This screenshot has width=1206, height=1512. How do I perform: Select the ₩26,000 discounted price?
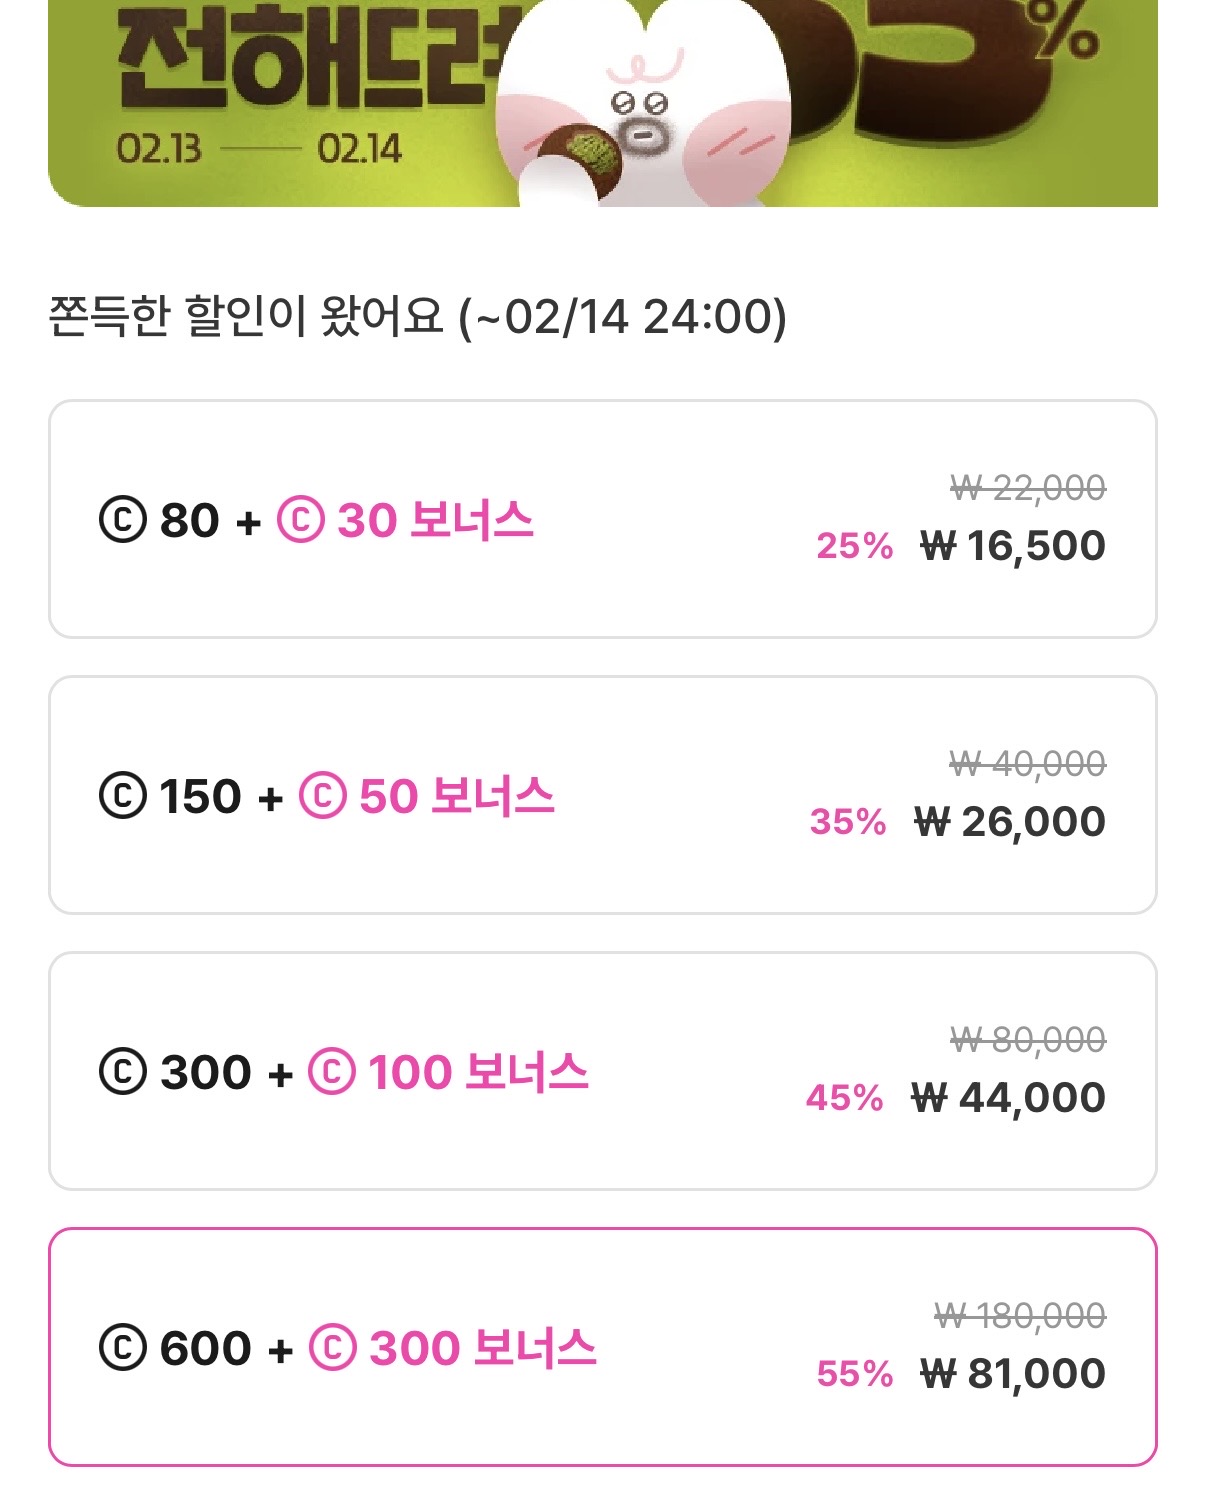click(x=1009, y=822)
